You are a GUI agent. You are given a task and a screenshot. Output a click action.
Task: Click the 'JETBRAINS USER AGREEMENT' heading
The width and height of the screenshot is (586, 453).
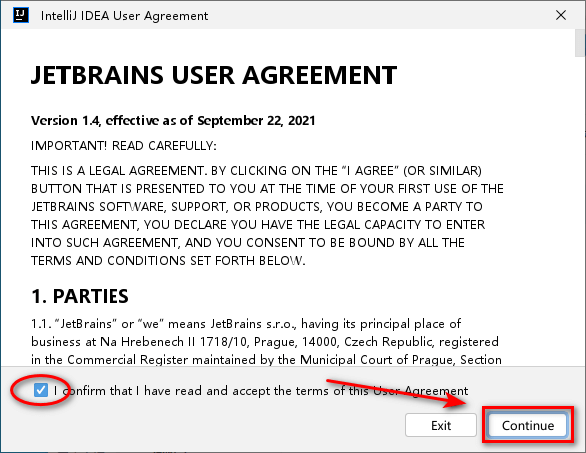tap(214, 75)
